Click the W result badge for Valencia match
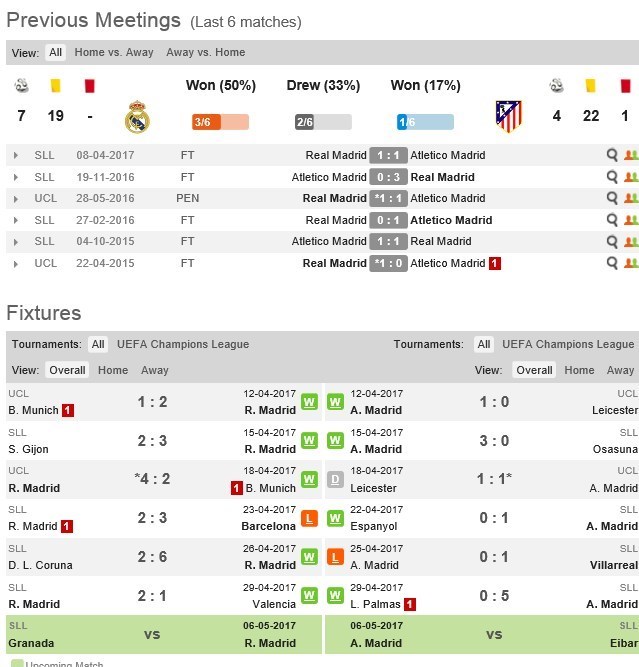Viewport: 639px width, 667px height. click(x=310, y=596)
